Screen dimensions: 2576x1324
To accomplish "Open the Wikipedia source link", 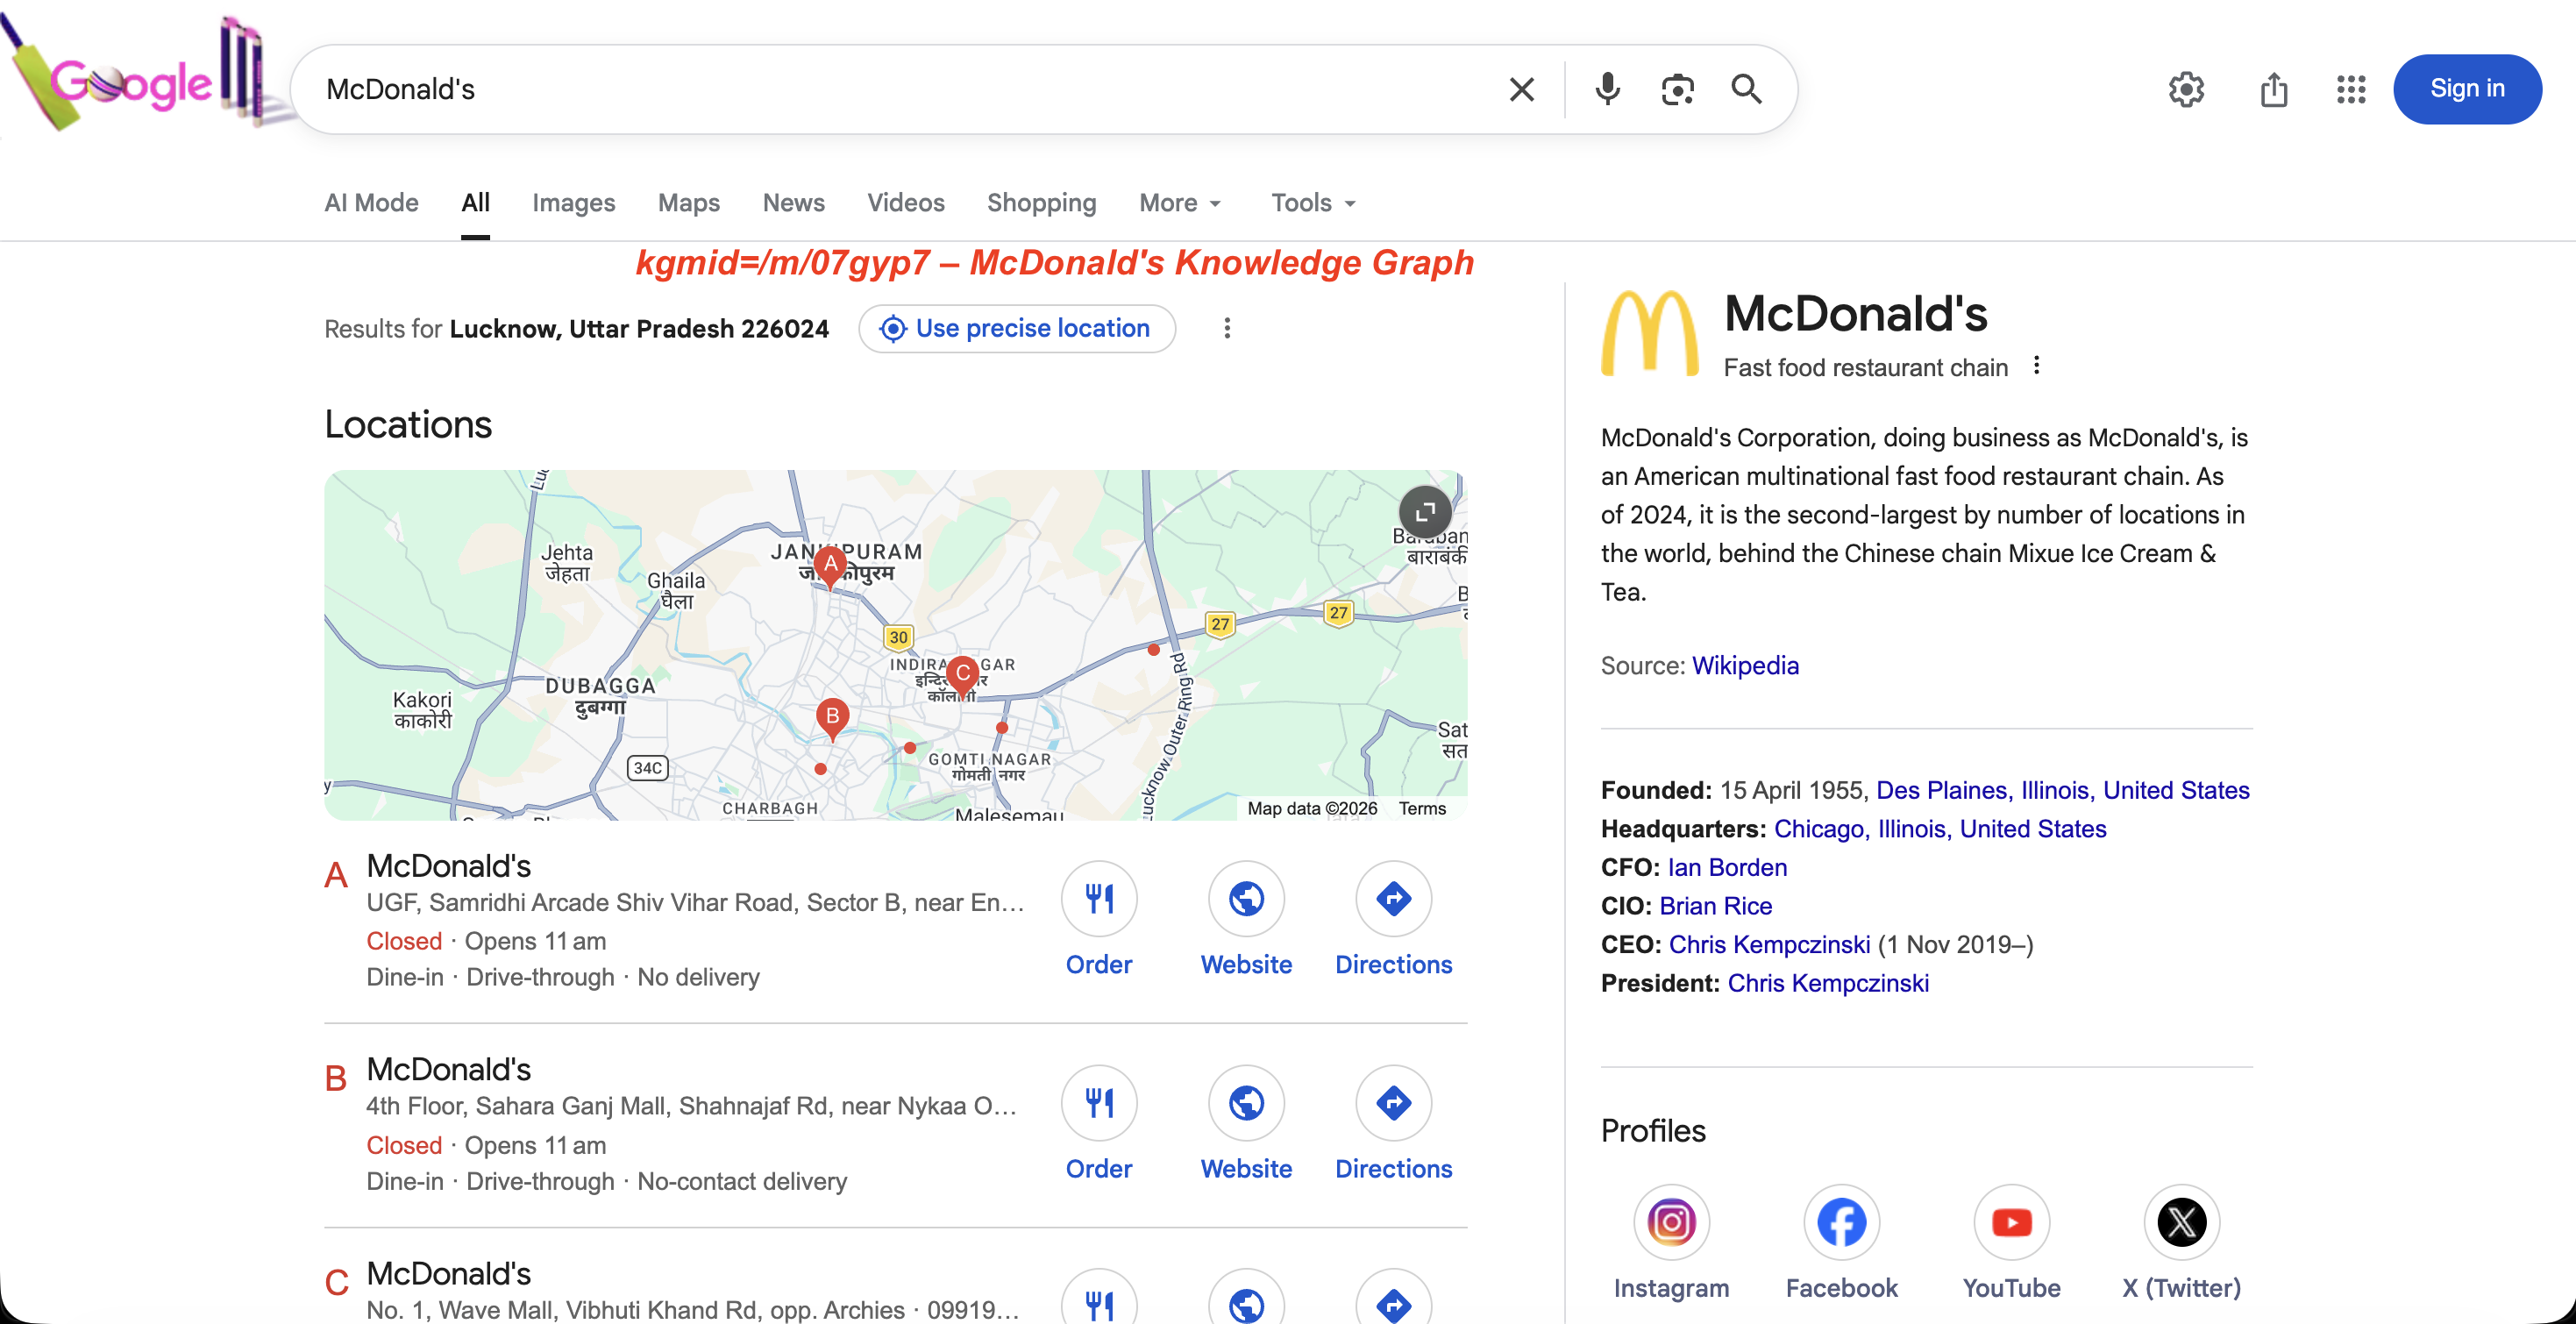I will coord(1745,665).
